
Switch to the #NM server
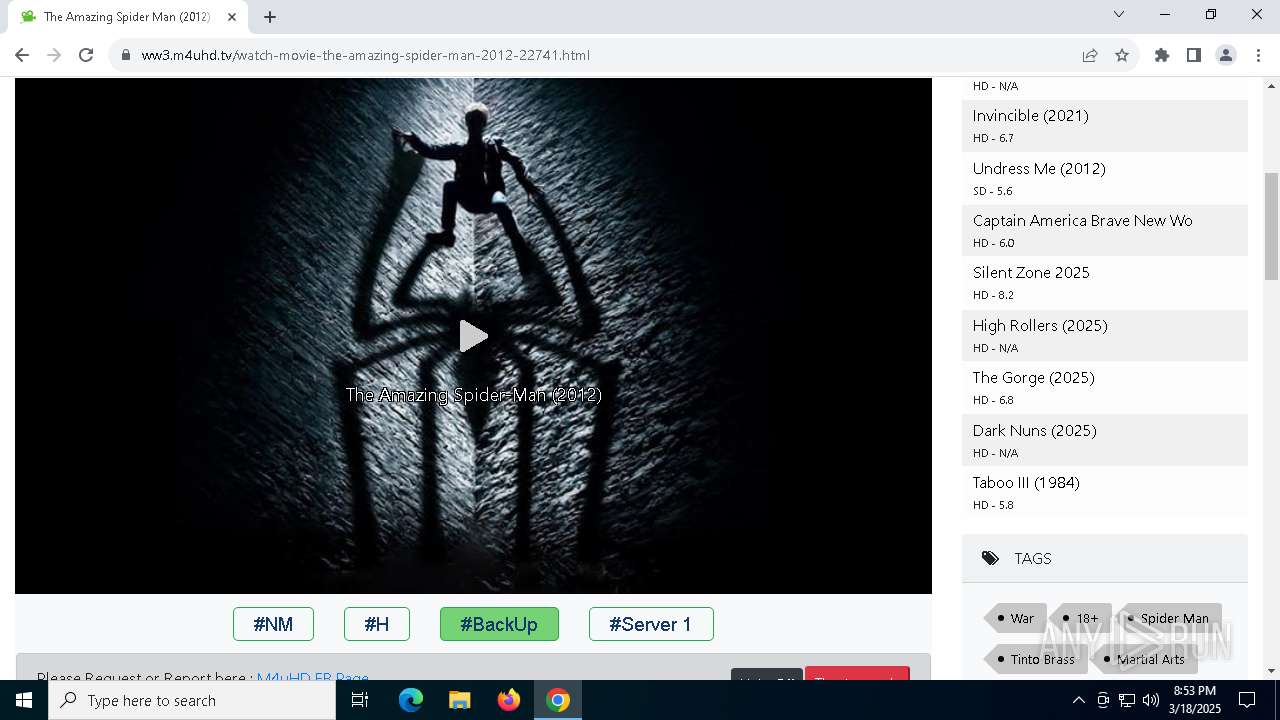click(273, 624)
